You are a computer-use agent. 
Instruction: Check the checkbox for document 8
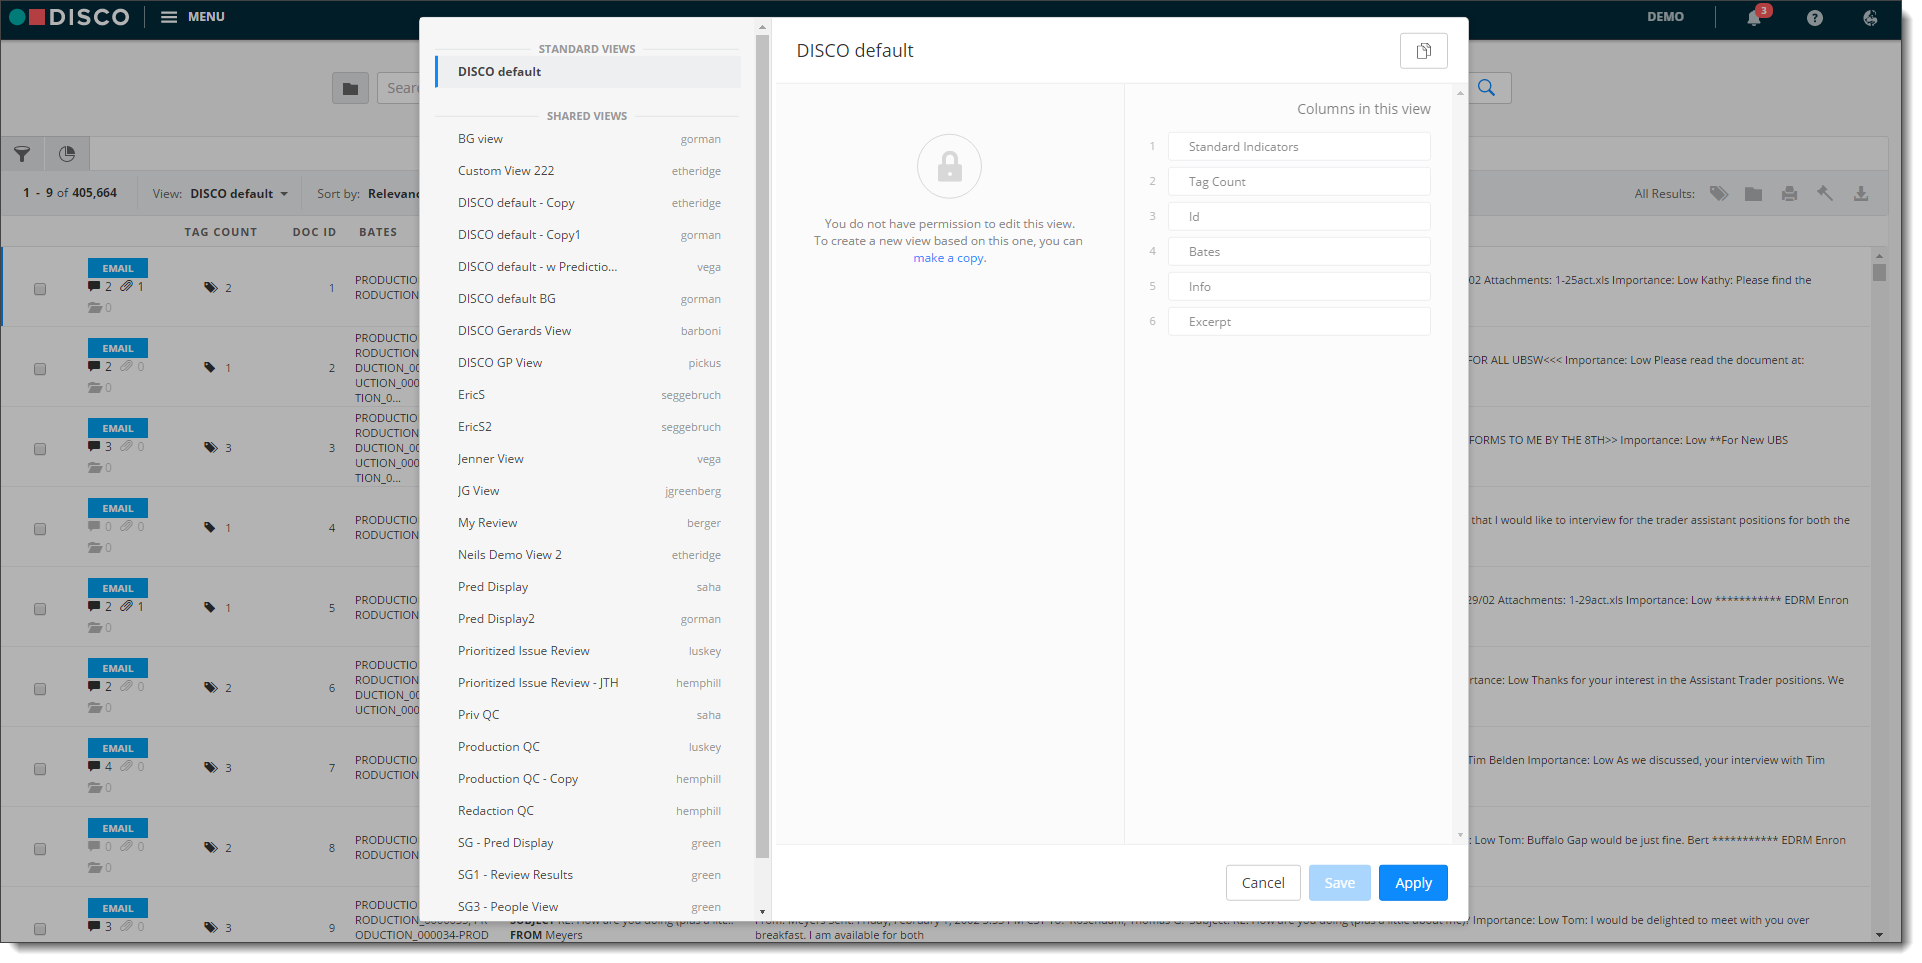pyautogui.click(x=40, y=849)
